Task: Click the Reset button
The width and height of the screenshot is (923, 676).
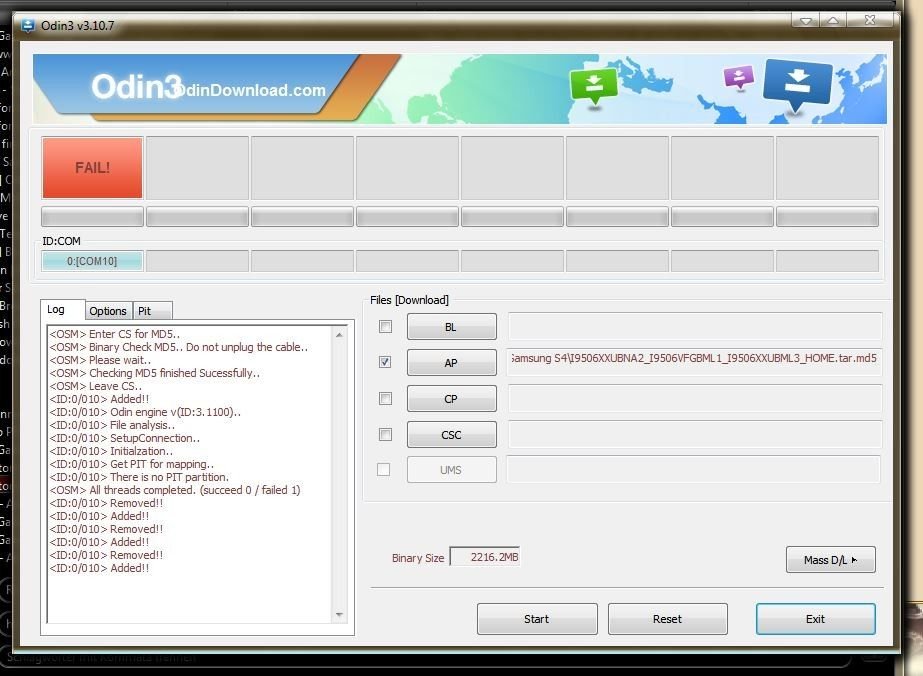Action: (x=668, y=619)
